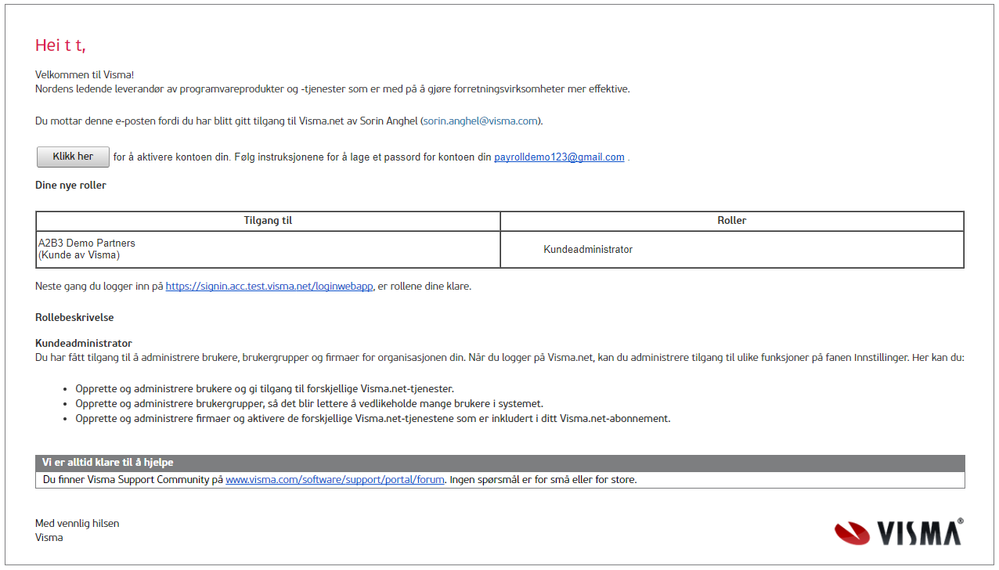The image size is (999, 570).
Task: Click the 'Tilgang til' table header
Action: click(x=268, y=221)
